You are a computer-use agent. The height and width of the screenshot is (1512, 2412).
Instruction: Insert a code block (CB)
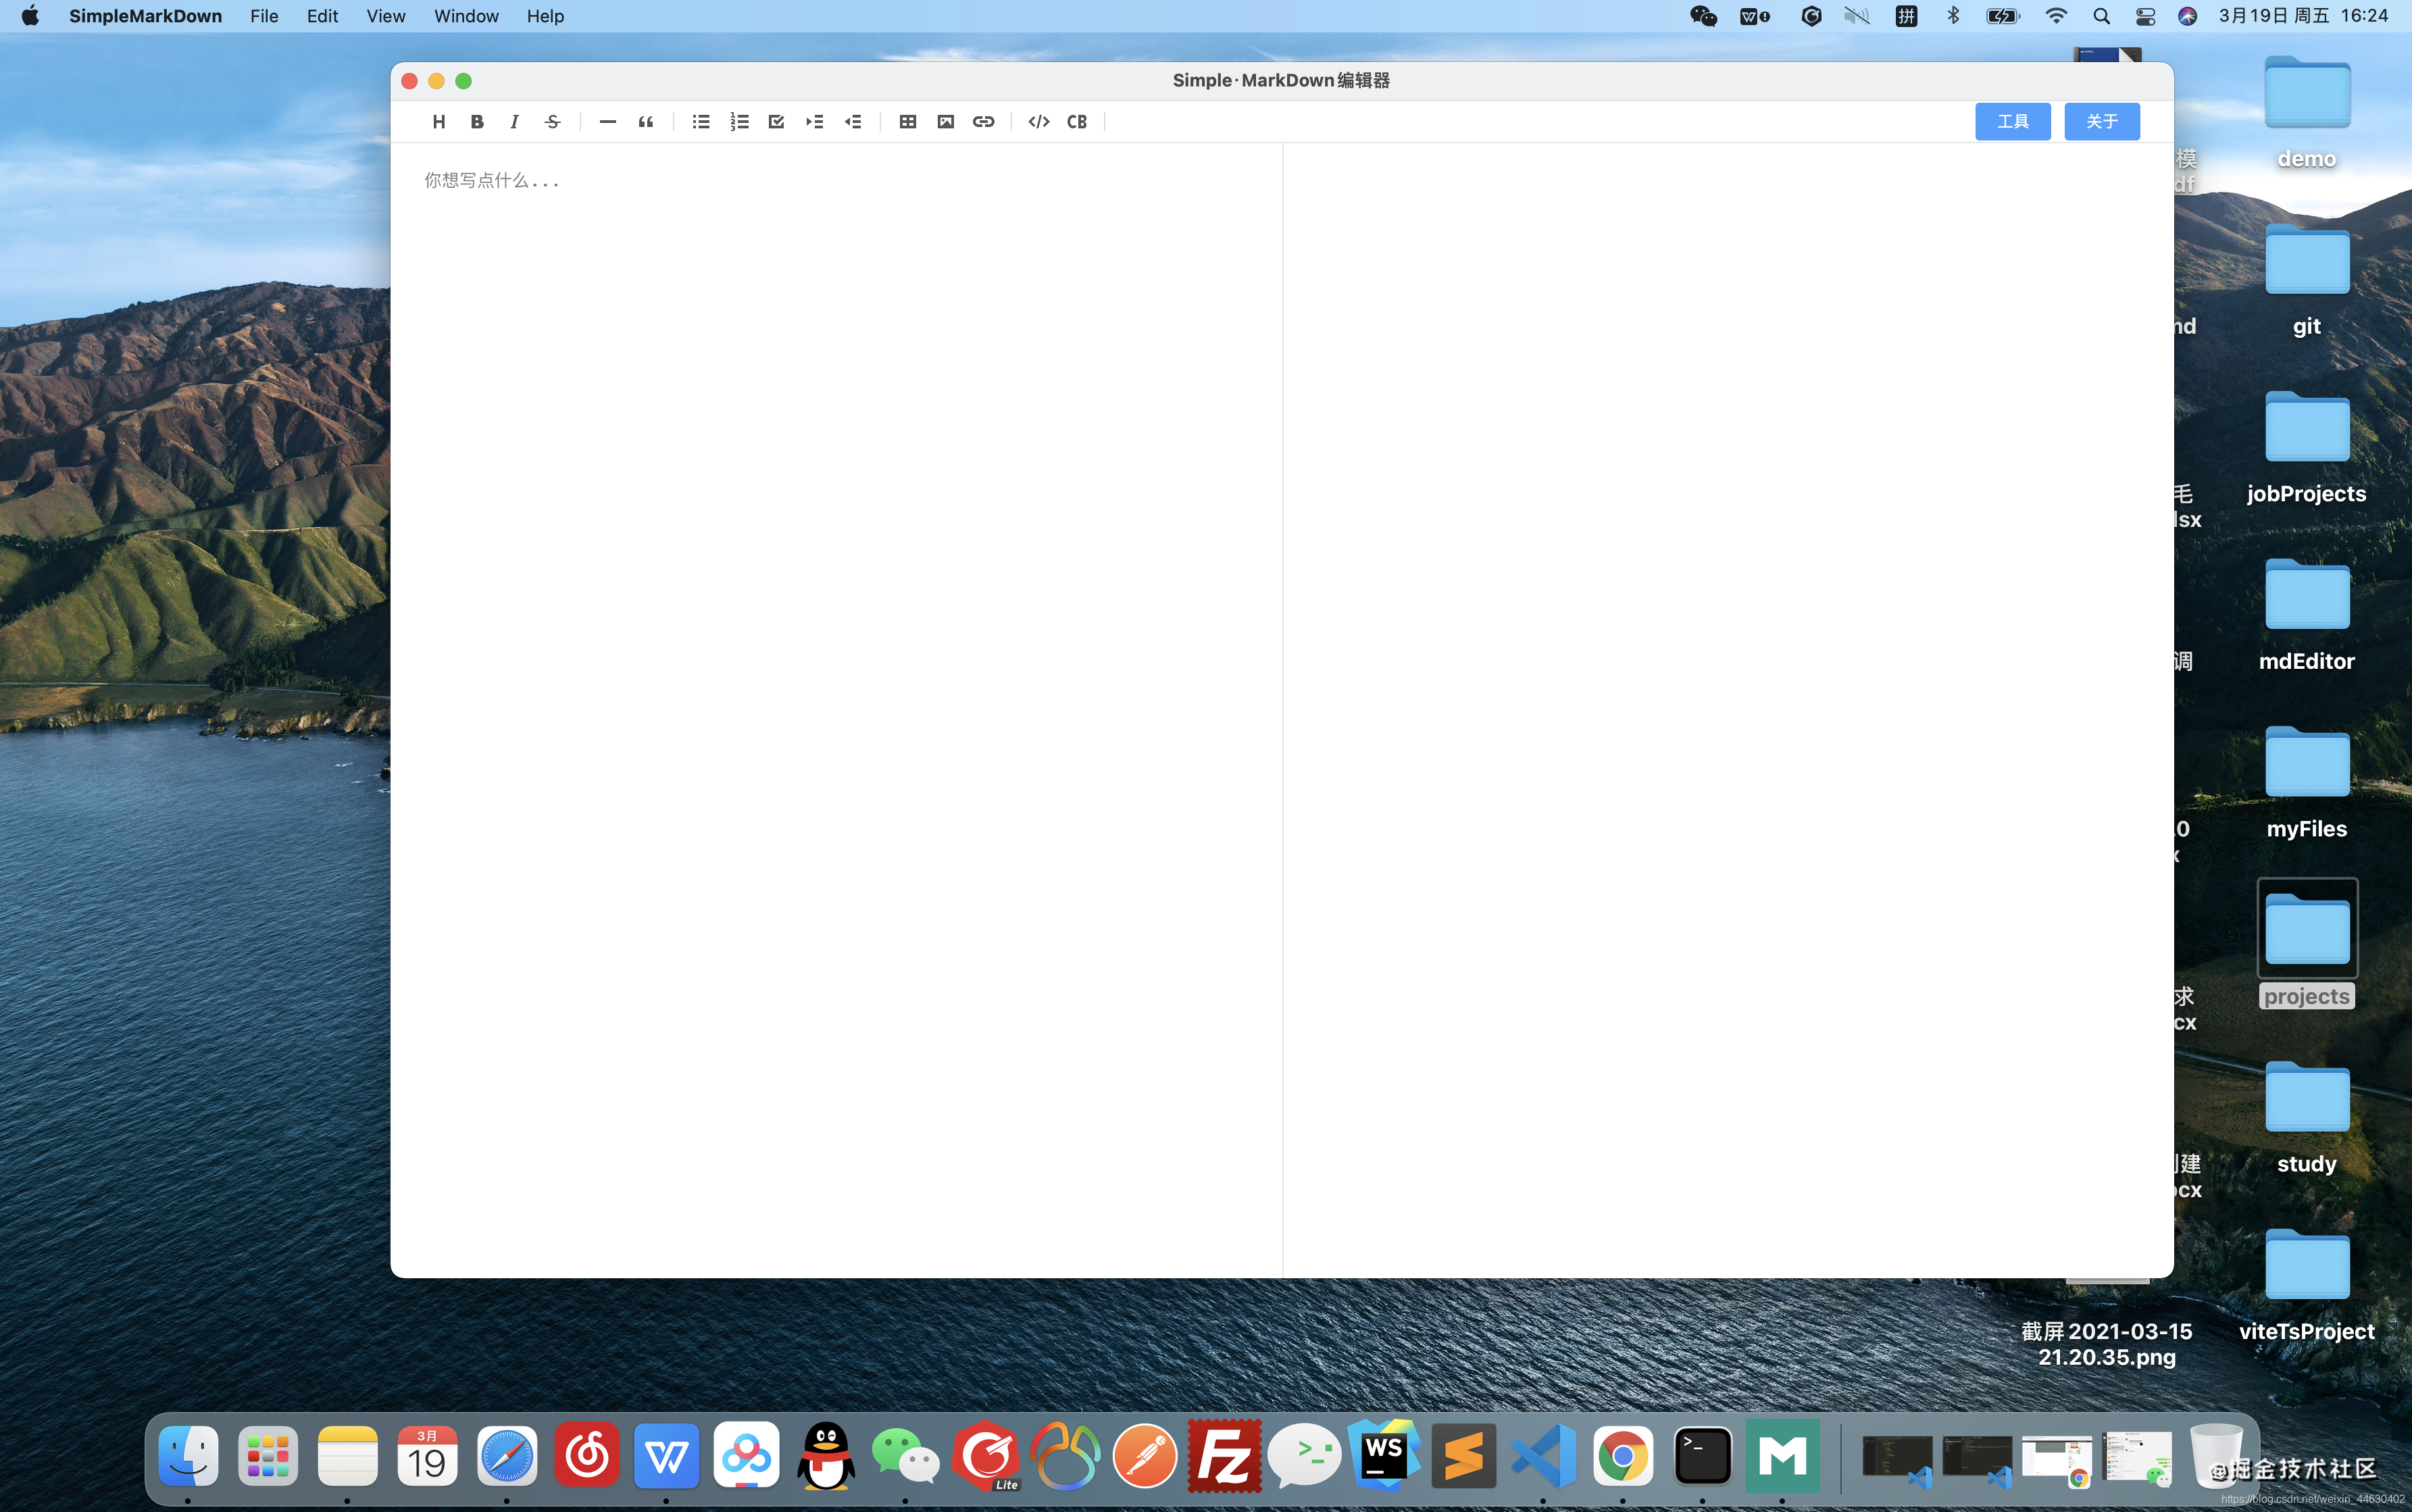click(x=1076, y=122)
